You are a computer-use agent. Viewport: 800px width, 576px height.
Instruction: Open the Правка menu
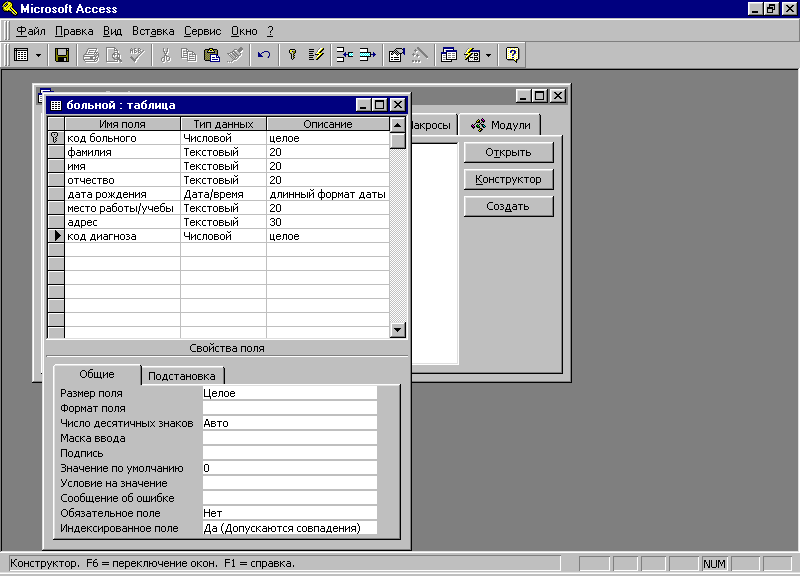point(74,31)
